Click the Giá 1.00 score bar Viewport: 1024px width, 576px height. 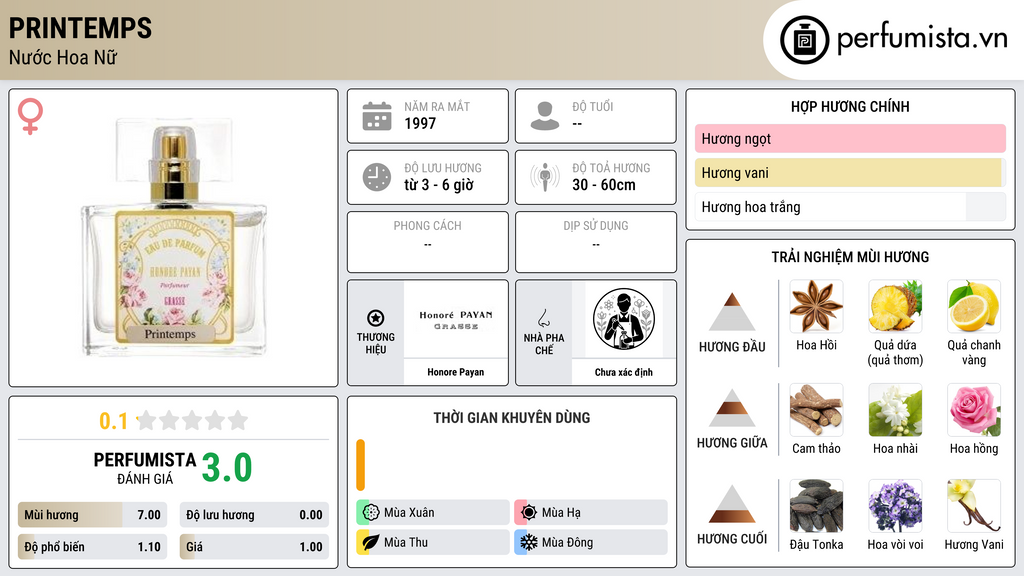[254, 547]
